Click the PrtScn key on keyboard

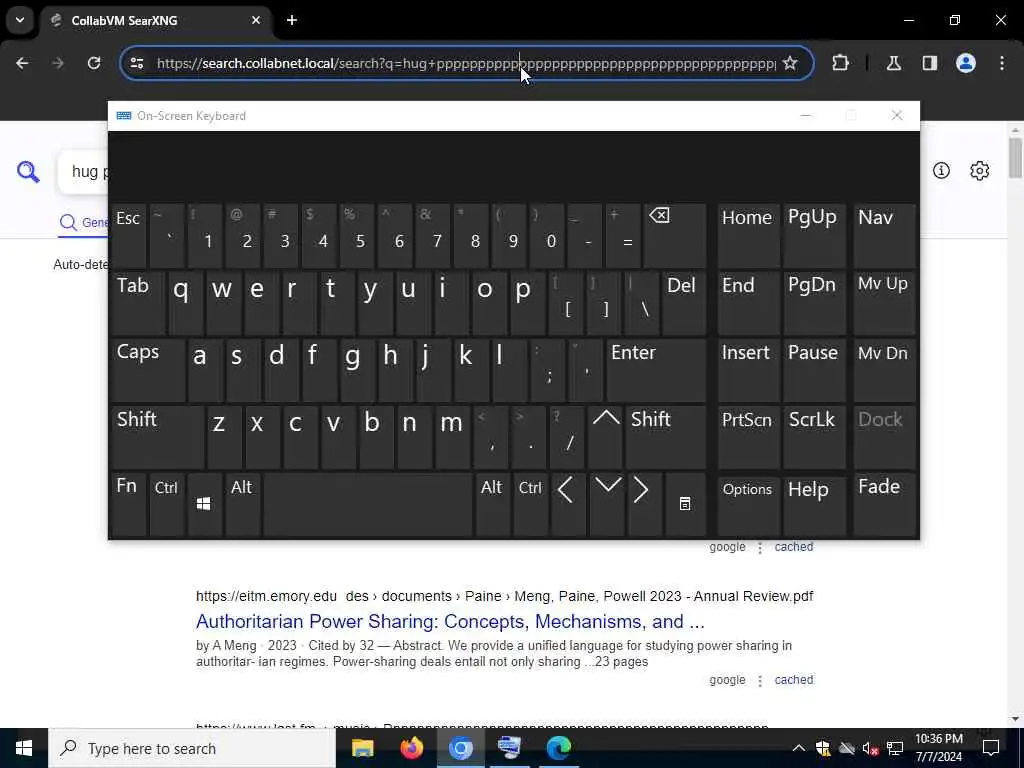(x=748, y=436)
